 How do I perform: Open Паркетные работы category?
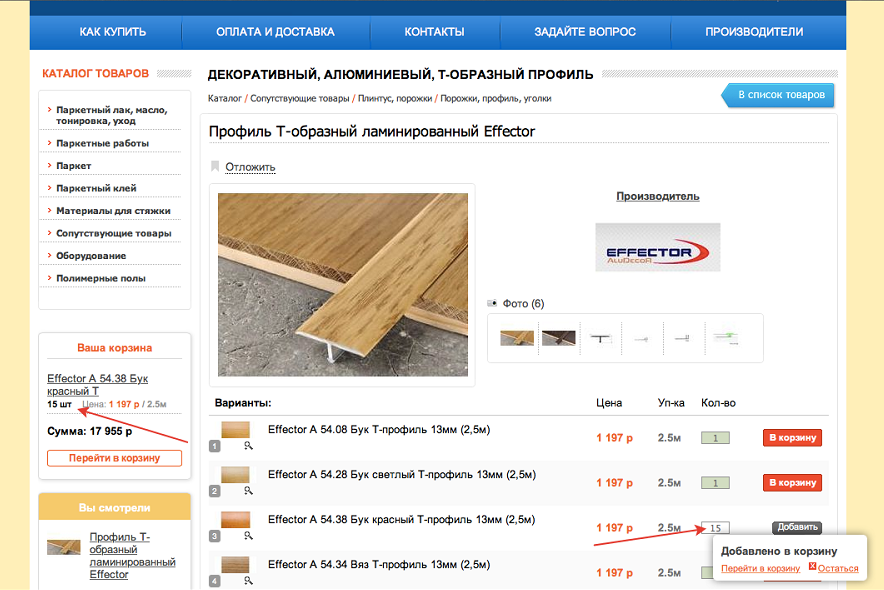pyautogui.click(x=102, y=143)
